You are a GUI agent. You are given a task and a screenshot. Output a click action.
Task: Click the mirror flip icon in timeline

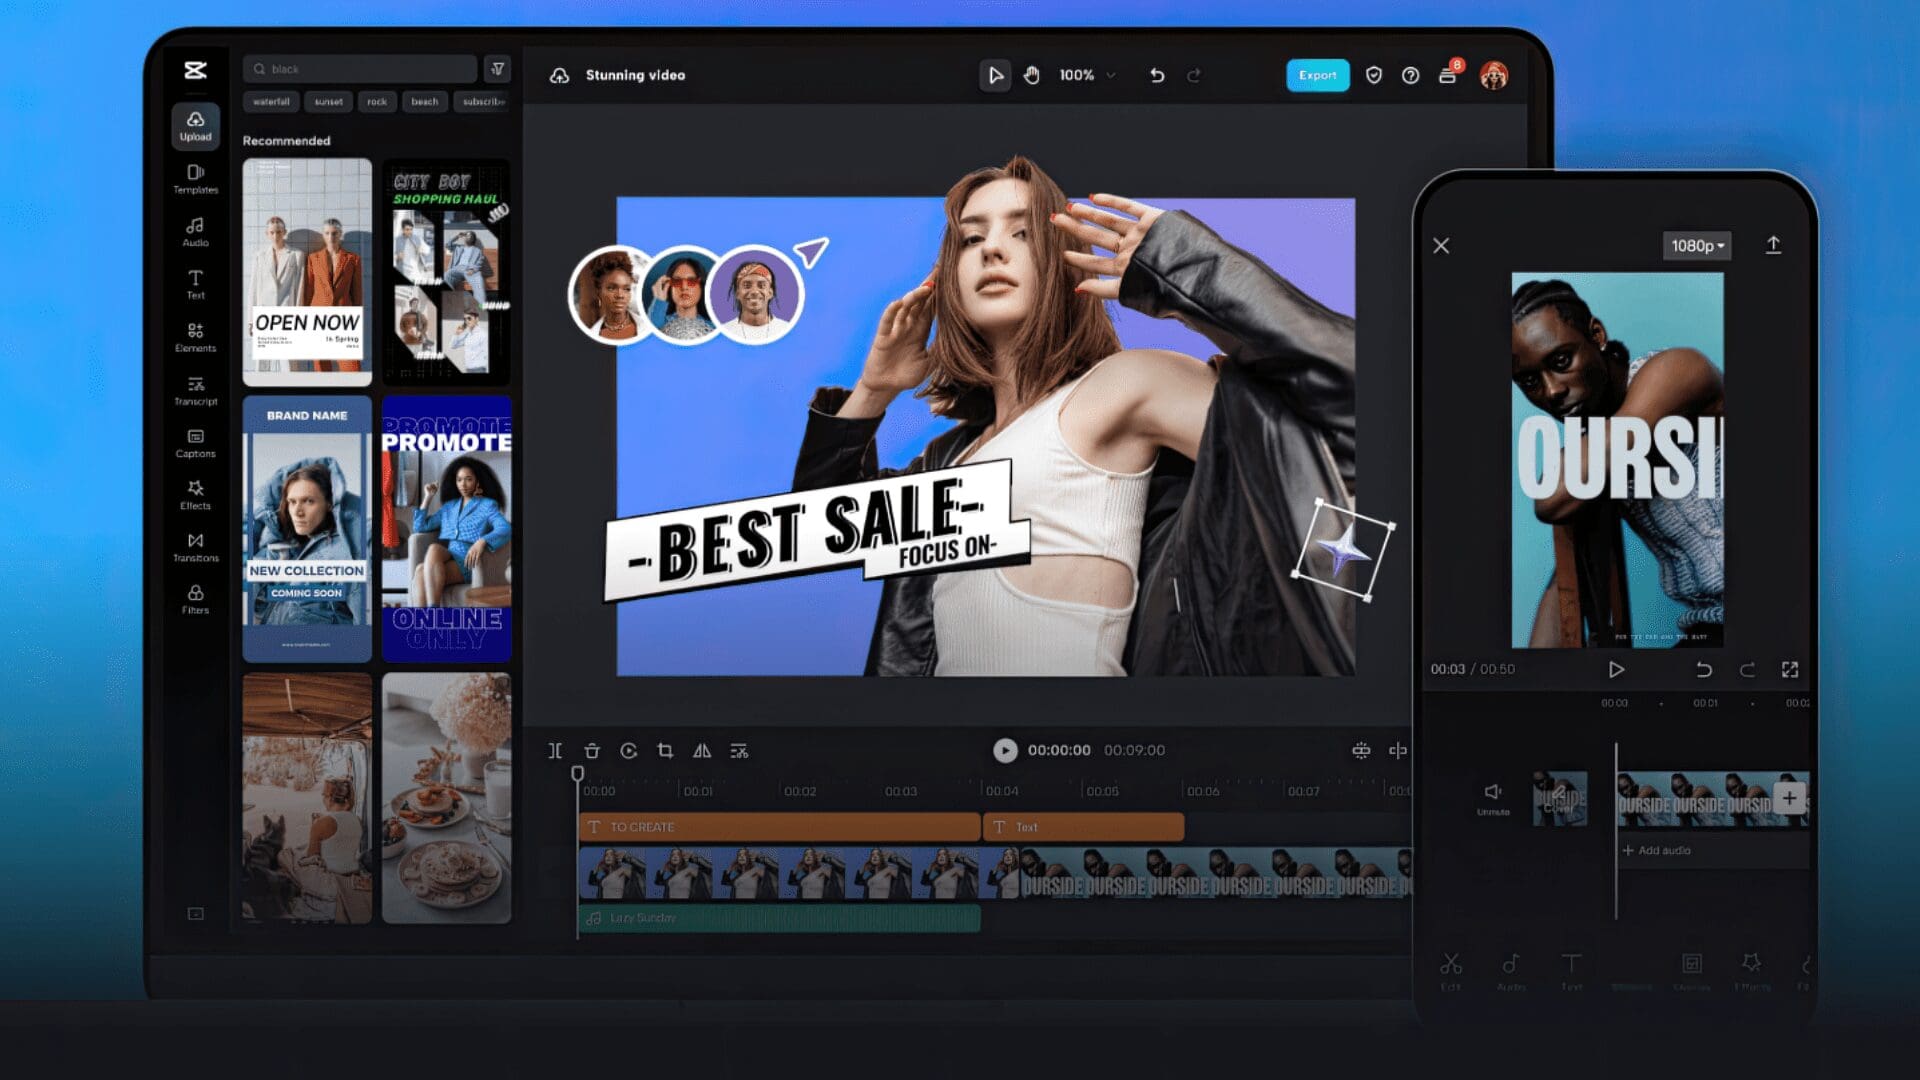[x=702, y=751]
